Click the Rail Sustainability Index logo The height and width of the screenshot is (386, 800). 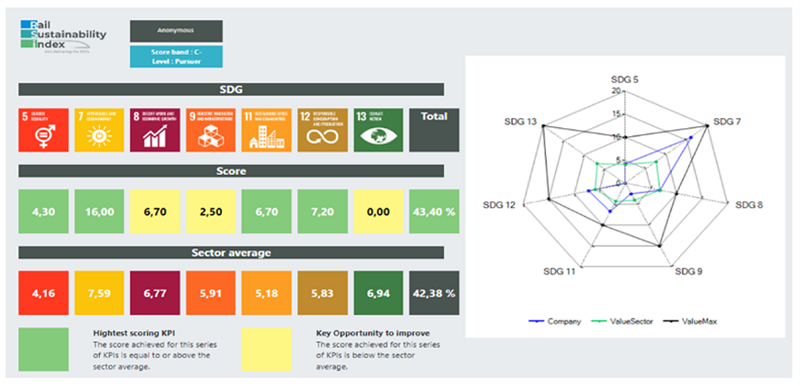[63, 36]
